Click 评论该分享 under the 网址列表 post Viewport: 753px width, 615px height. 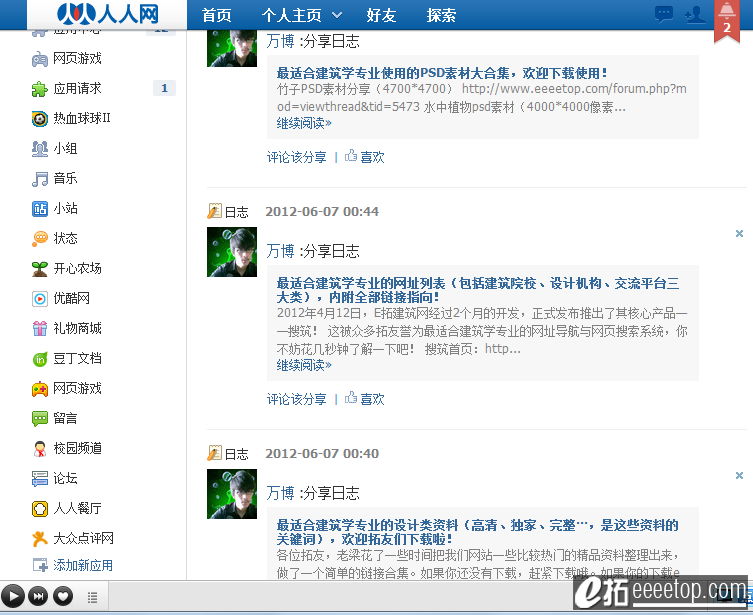point(296,399)
